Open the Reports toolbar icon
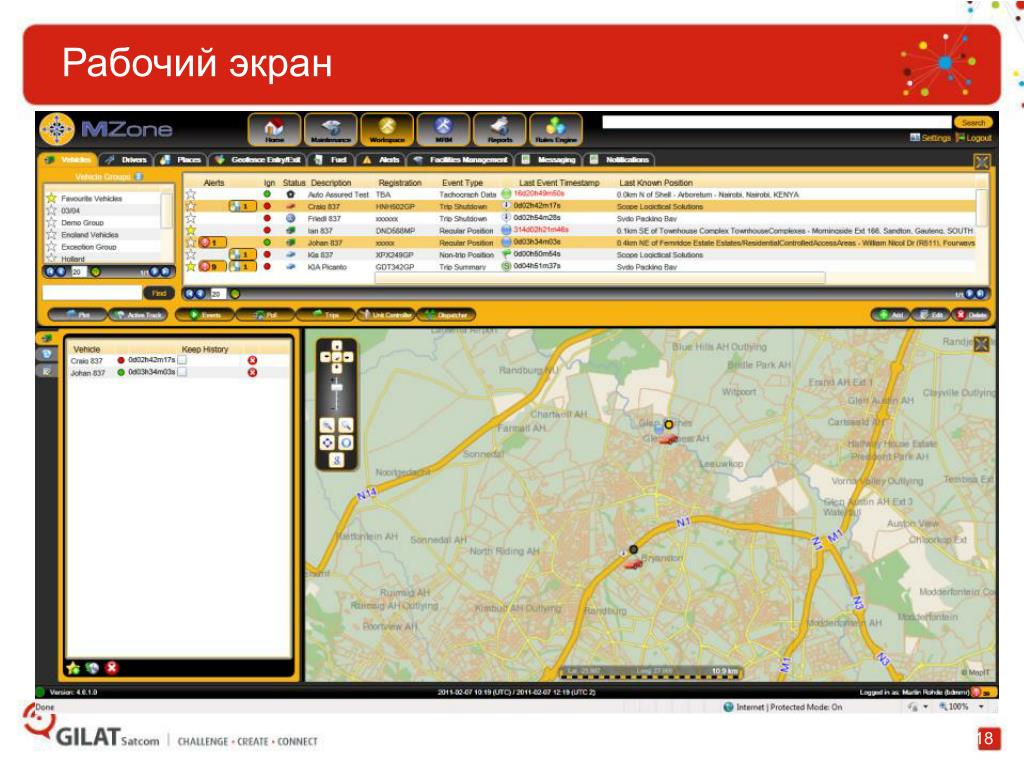The height and width of the screenshot is (768, 1024). [x=500, y=129]
